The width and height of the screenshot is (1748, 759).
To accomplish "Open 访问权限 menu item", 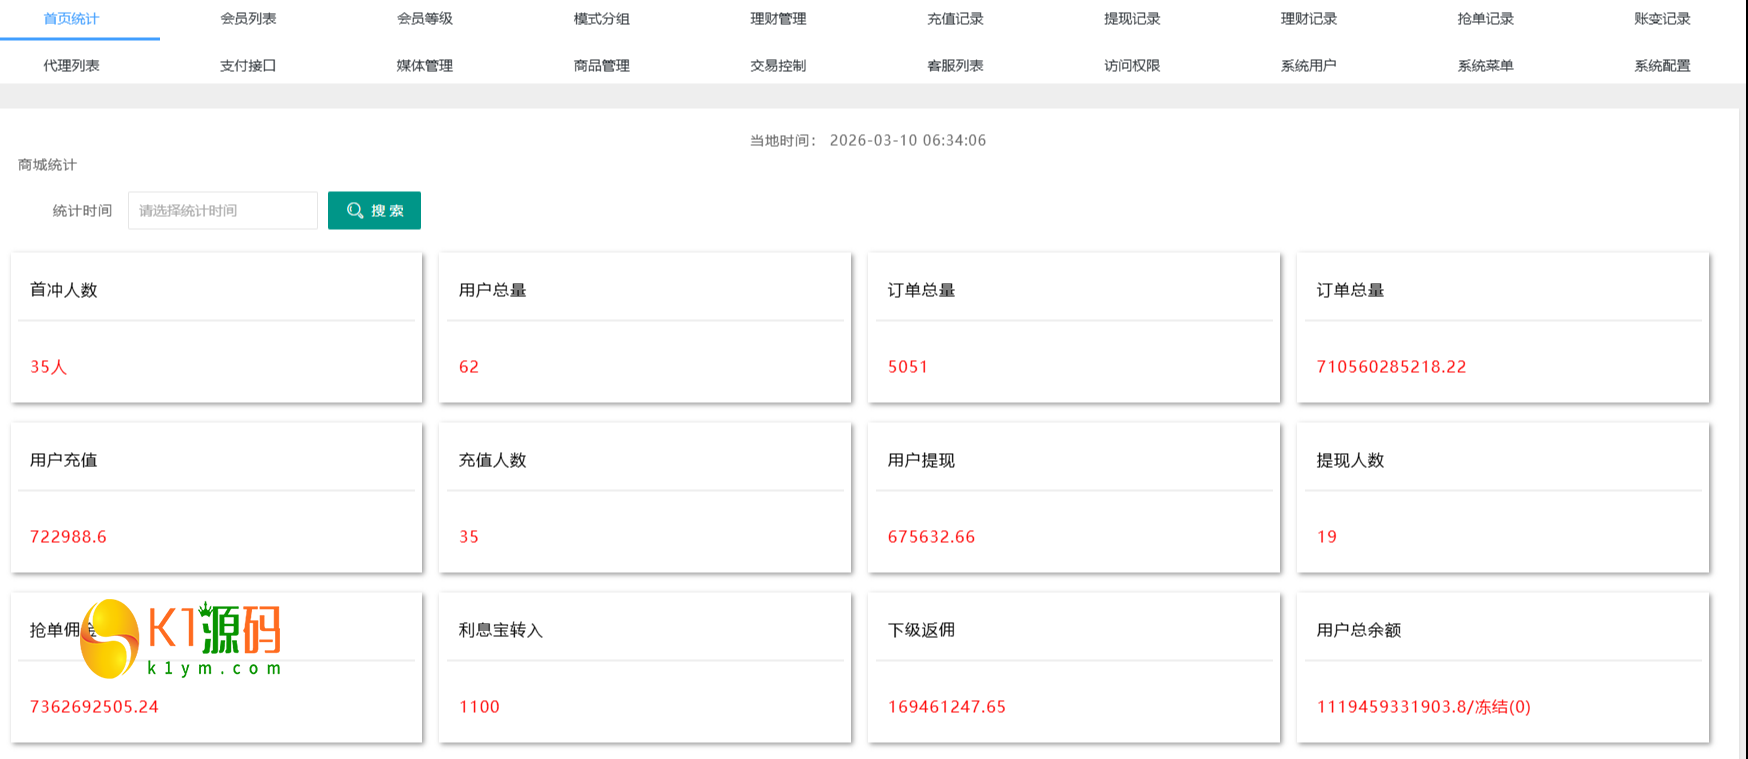I will coord(1132,66).
